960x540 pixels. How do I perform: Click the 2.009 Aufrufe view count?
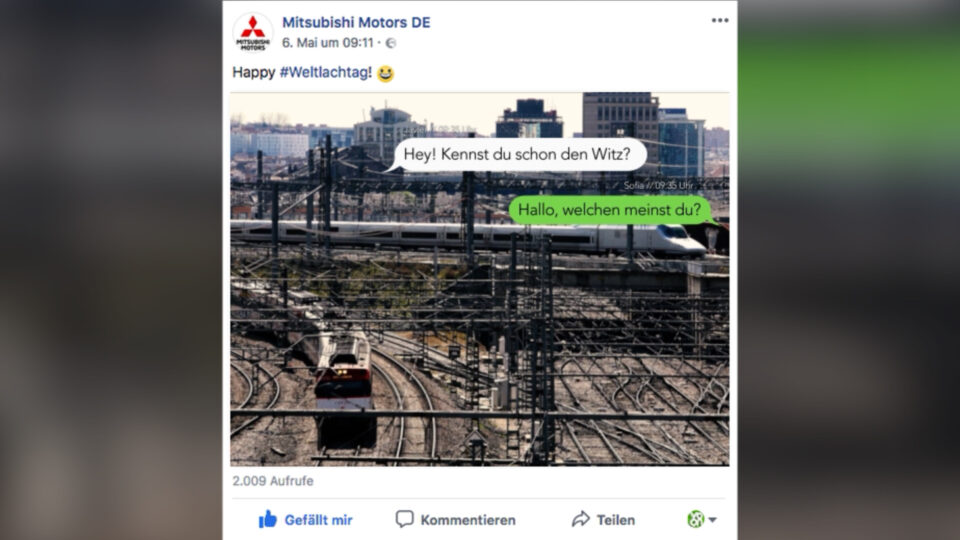[272, 481]
